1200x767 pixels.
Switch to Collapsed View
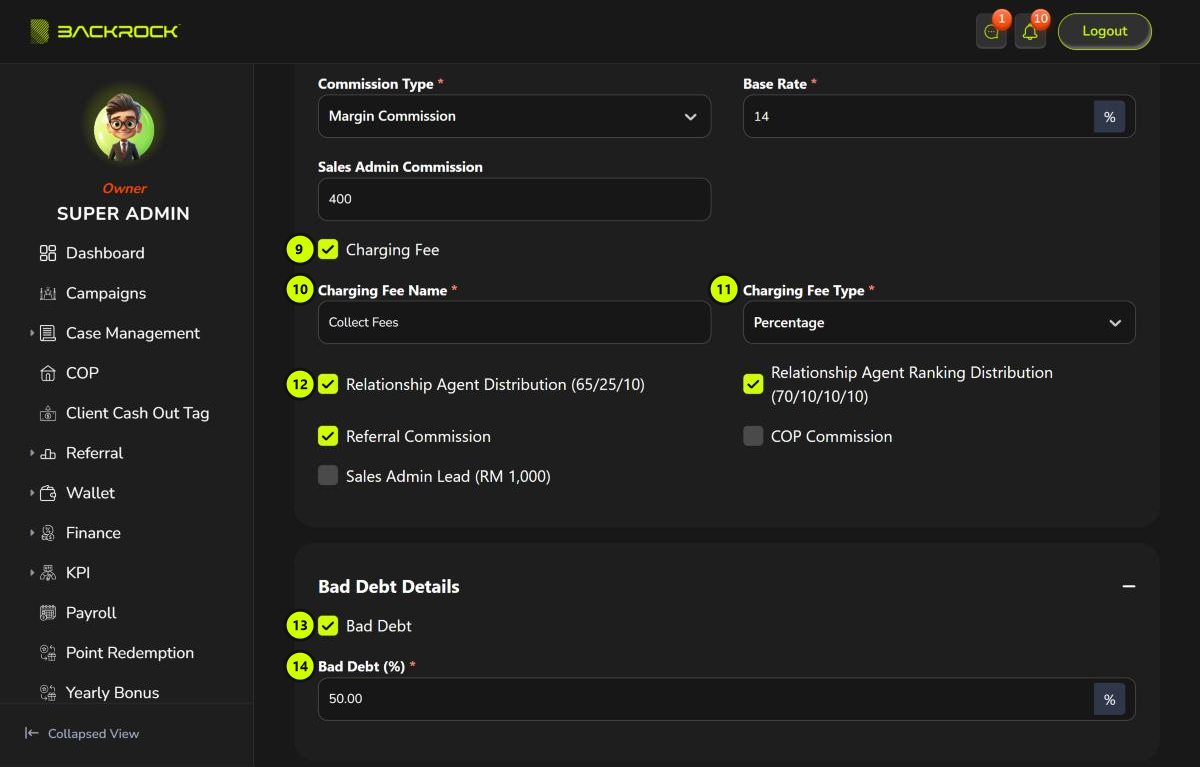pos(93,733)
